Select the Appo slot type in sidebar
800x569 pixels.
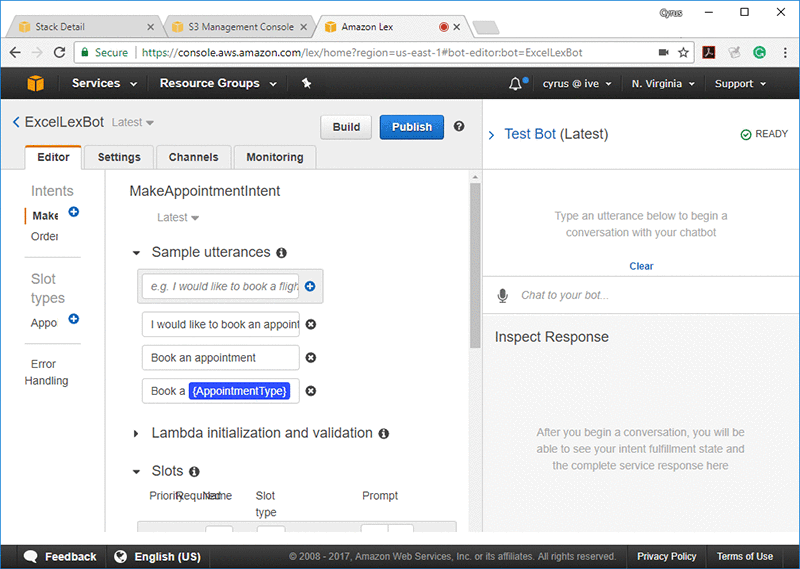pos(44,323)
